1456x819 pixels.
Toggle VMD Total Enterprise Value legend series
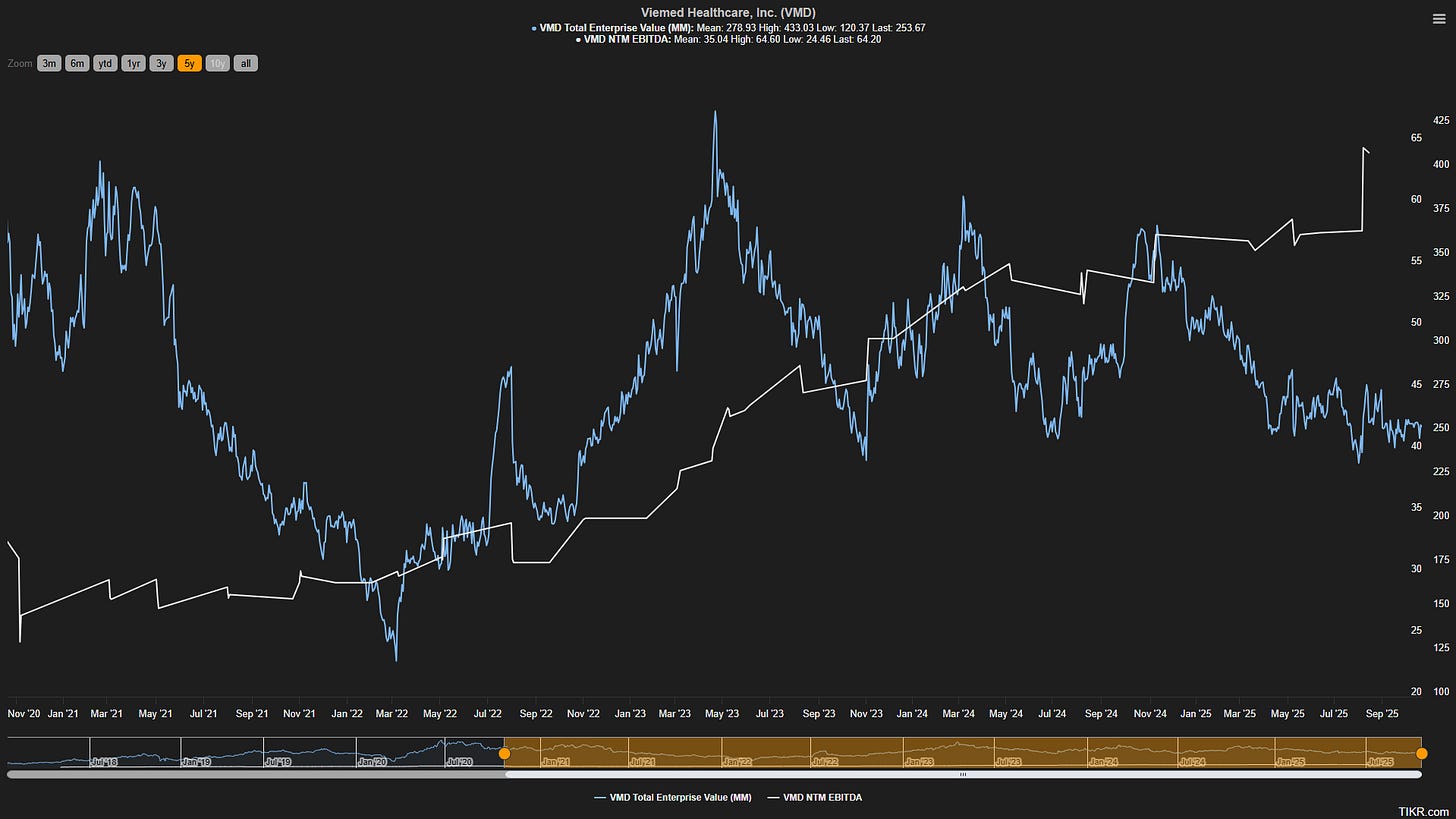pos(672,797)
